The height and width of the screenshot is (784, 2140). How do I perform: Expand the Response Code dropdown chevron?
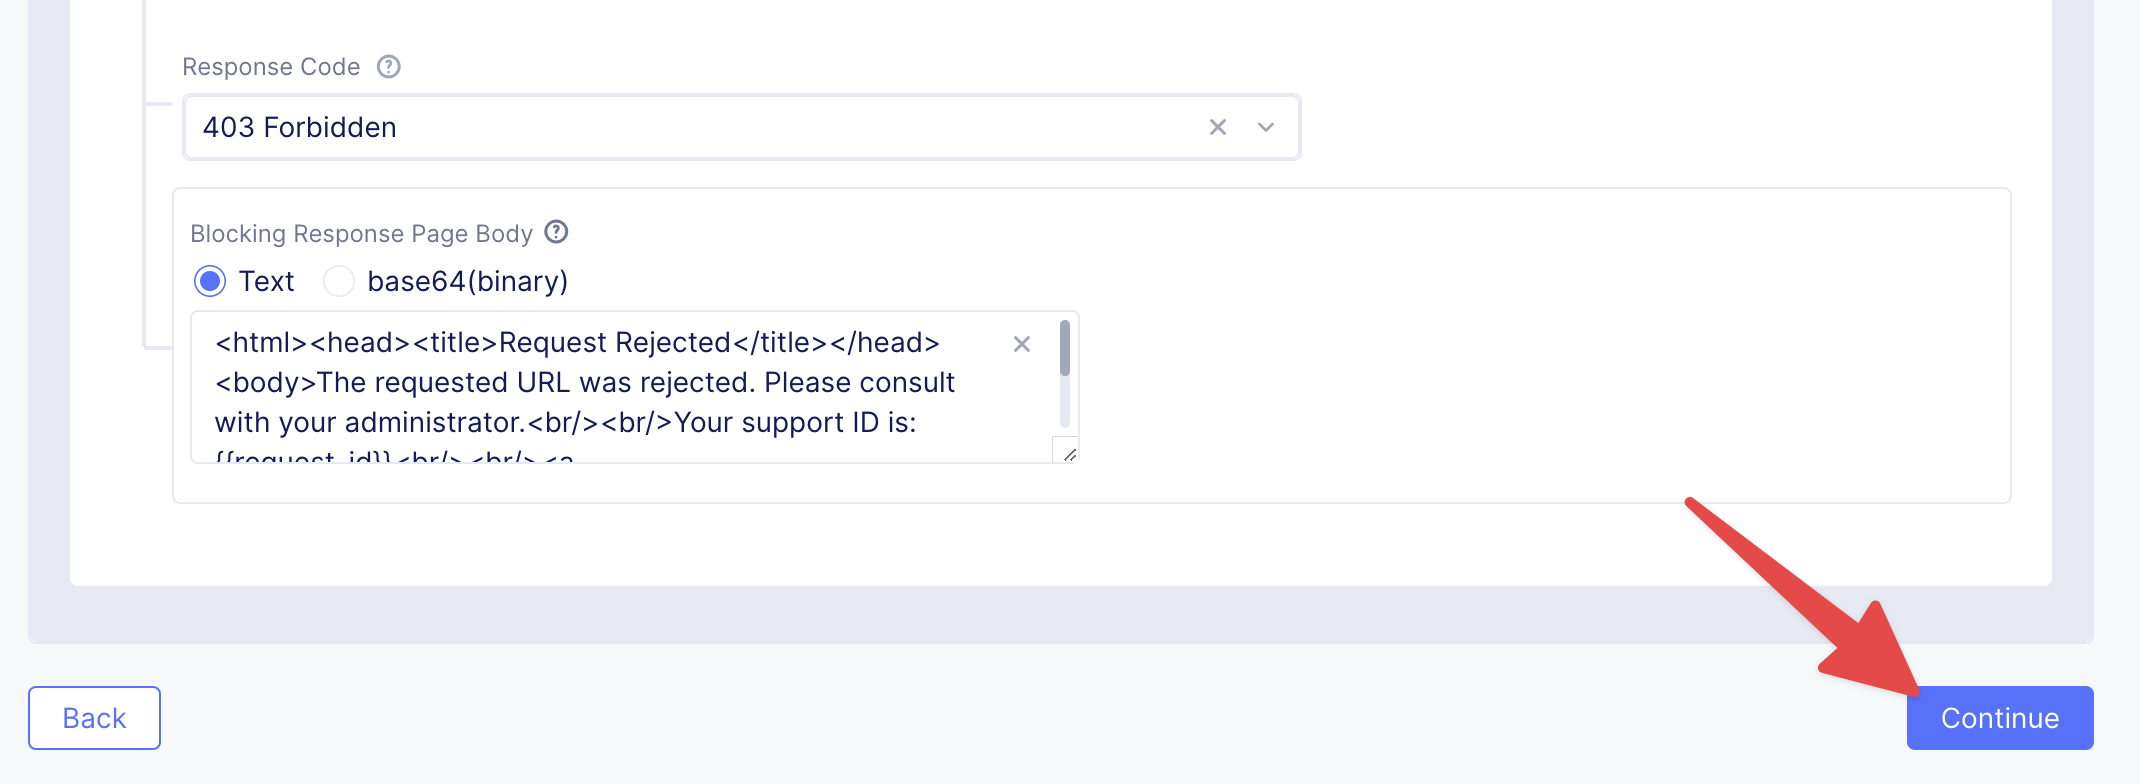click(x=1266, y=127)
